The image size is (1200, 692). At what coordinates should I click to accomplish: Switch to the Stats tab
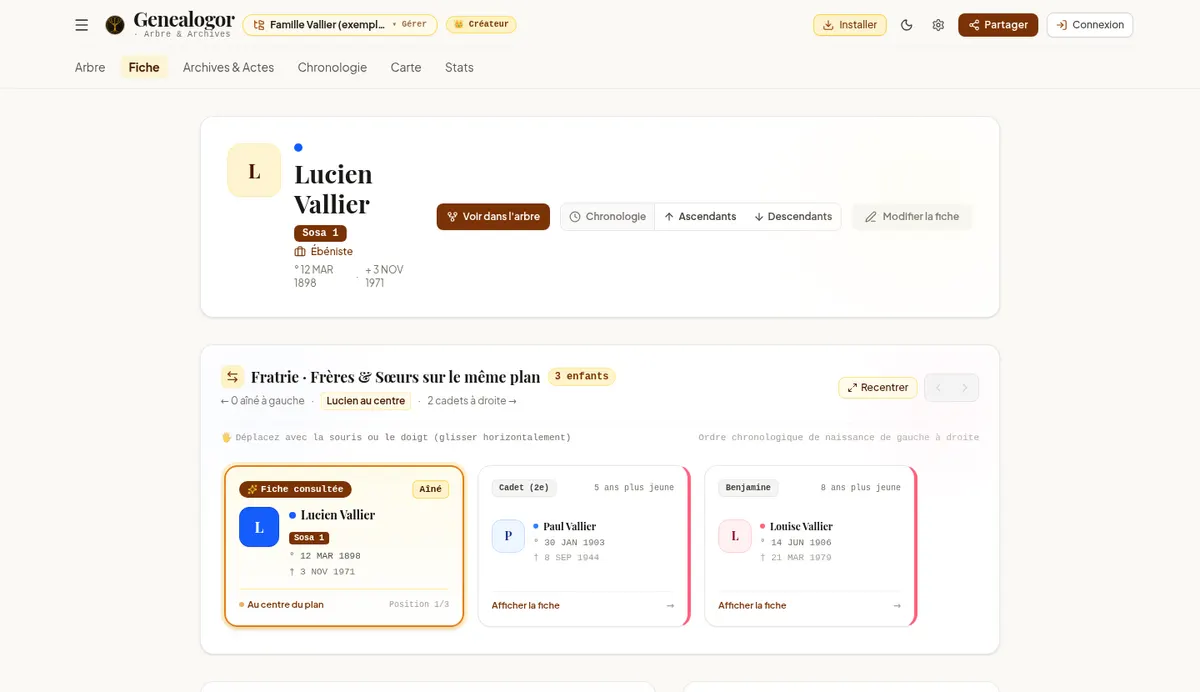459,67
